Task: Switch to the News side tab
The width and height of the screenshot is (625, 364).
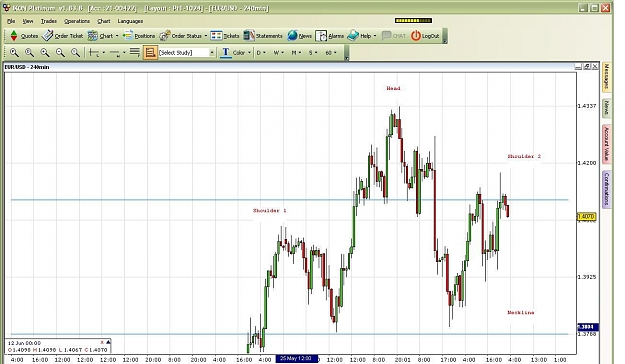Action: (606, 108)
